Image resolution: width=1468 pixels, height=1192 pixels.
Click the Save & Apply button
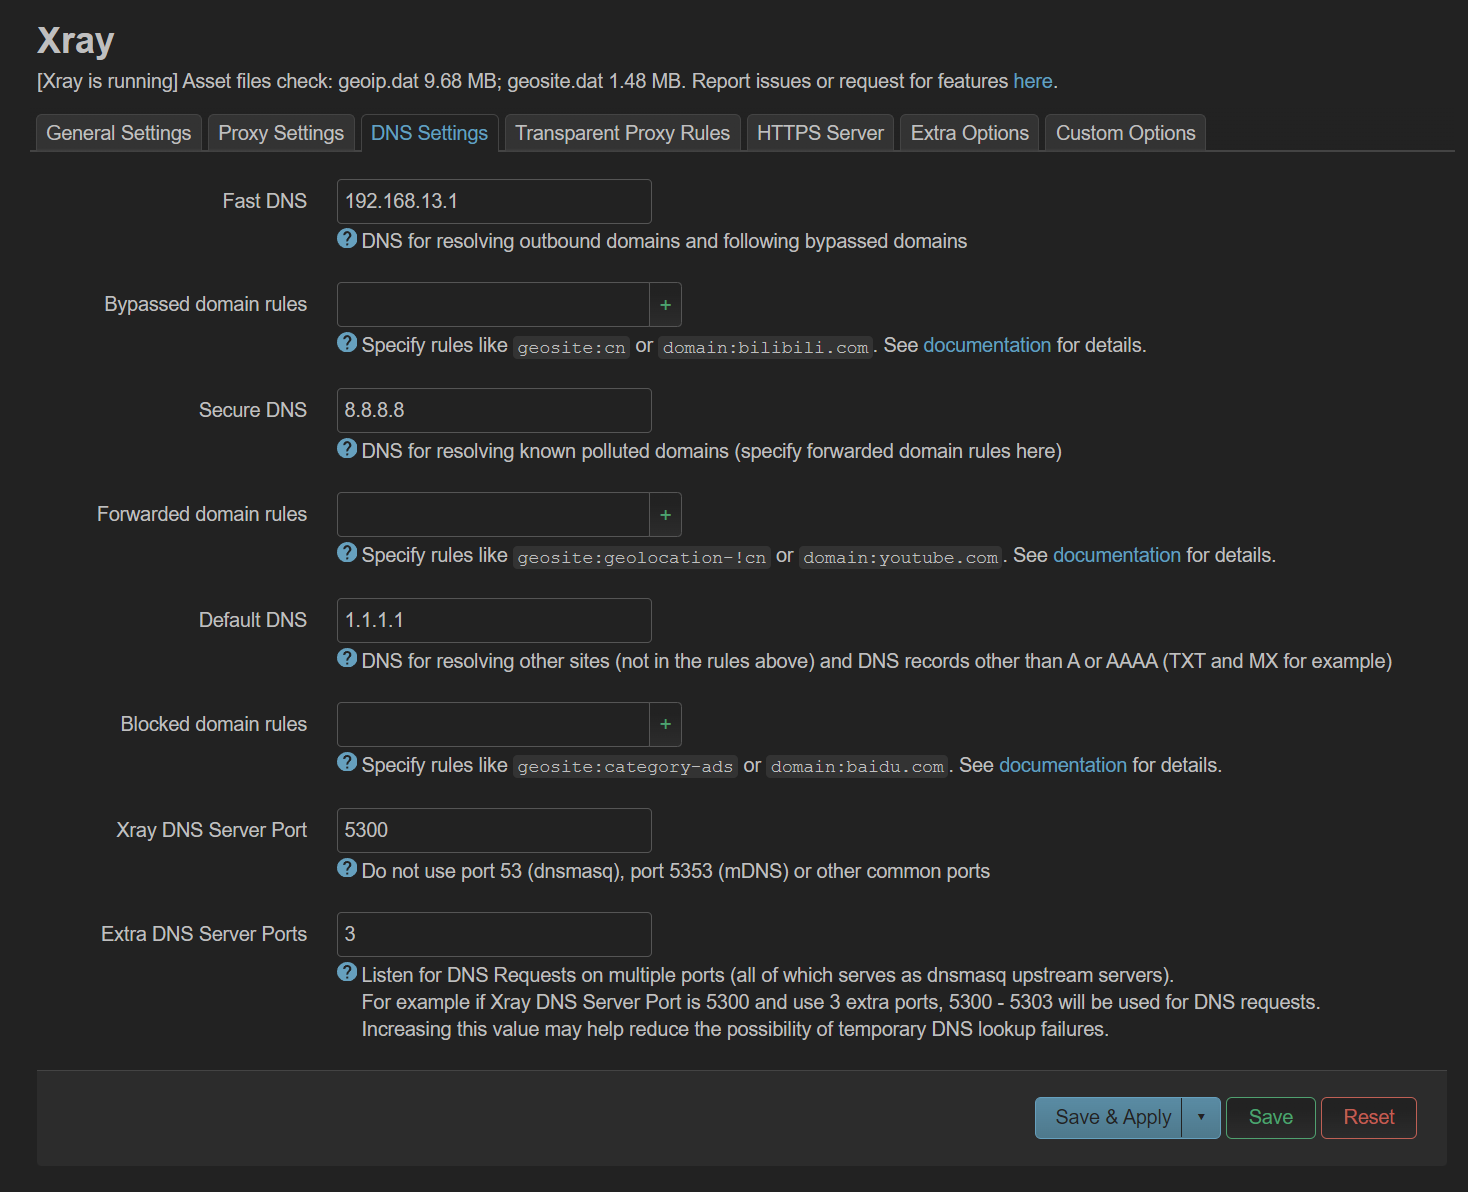[1109, 1118]
